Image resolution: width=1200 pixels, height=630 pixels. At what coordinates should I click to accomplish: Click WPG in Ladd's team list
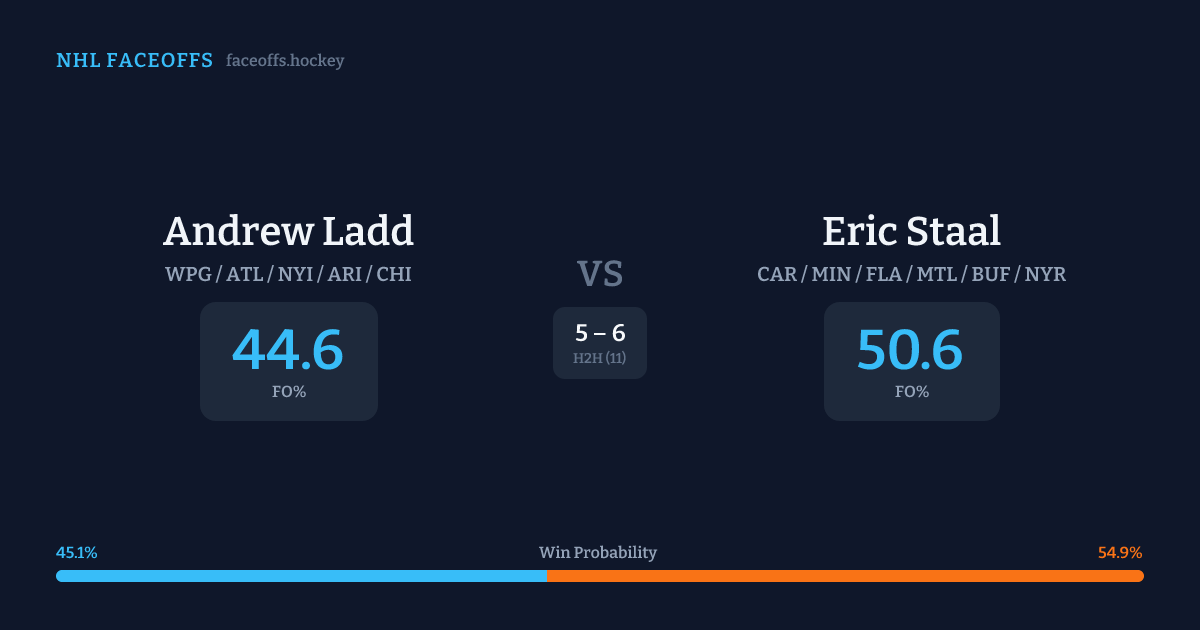coord(188,274)
